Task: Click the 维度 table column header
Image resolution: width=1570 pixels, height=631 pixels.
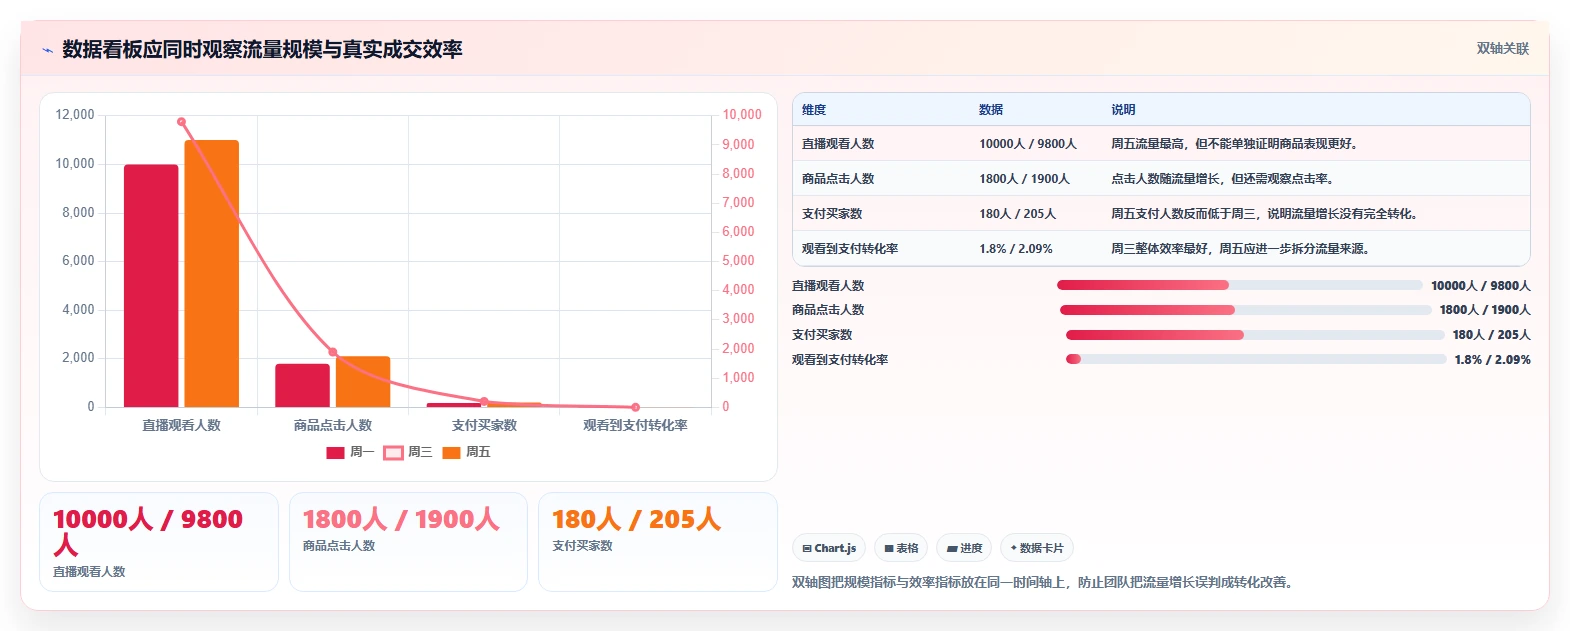Action: [x=814, y=110]
